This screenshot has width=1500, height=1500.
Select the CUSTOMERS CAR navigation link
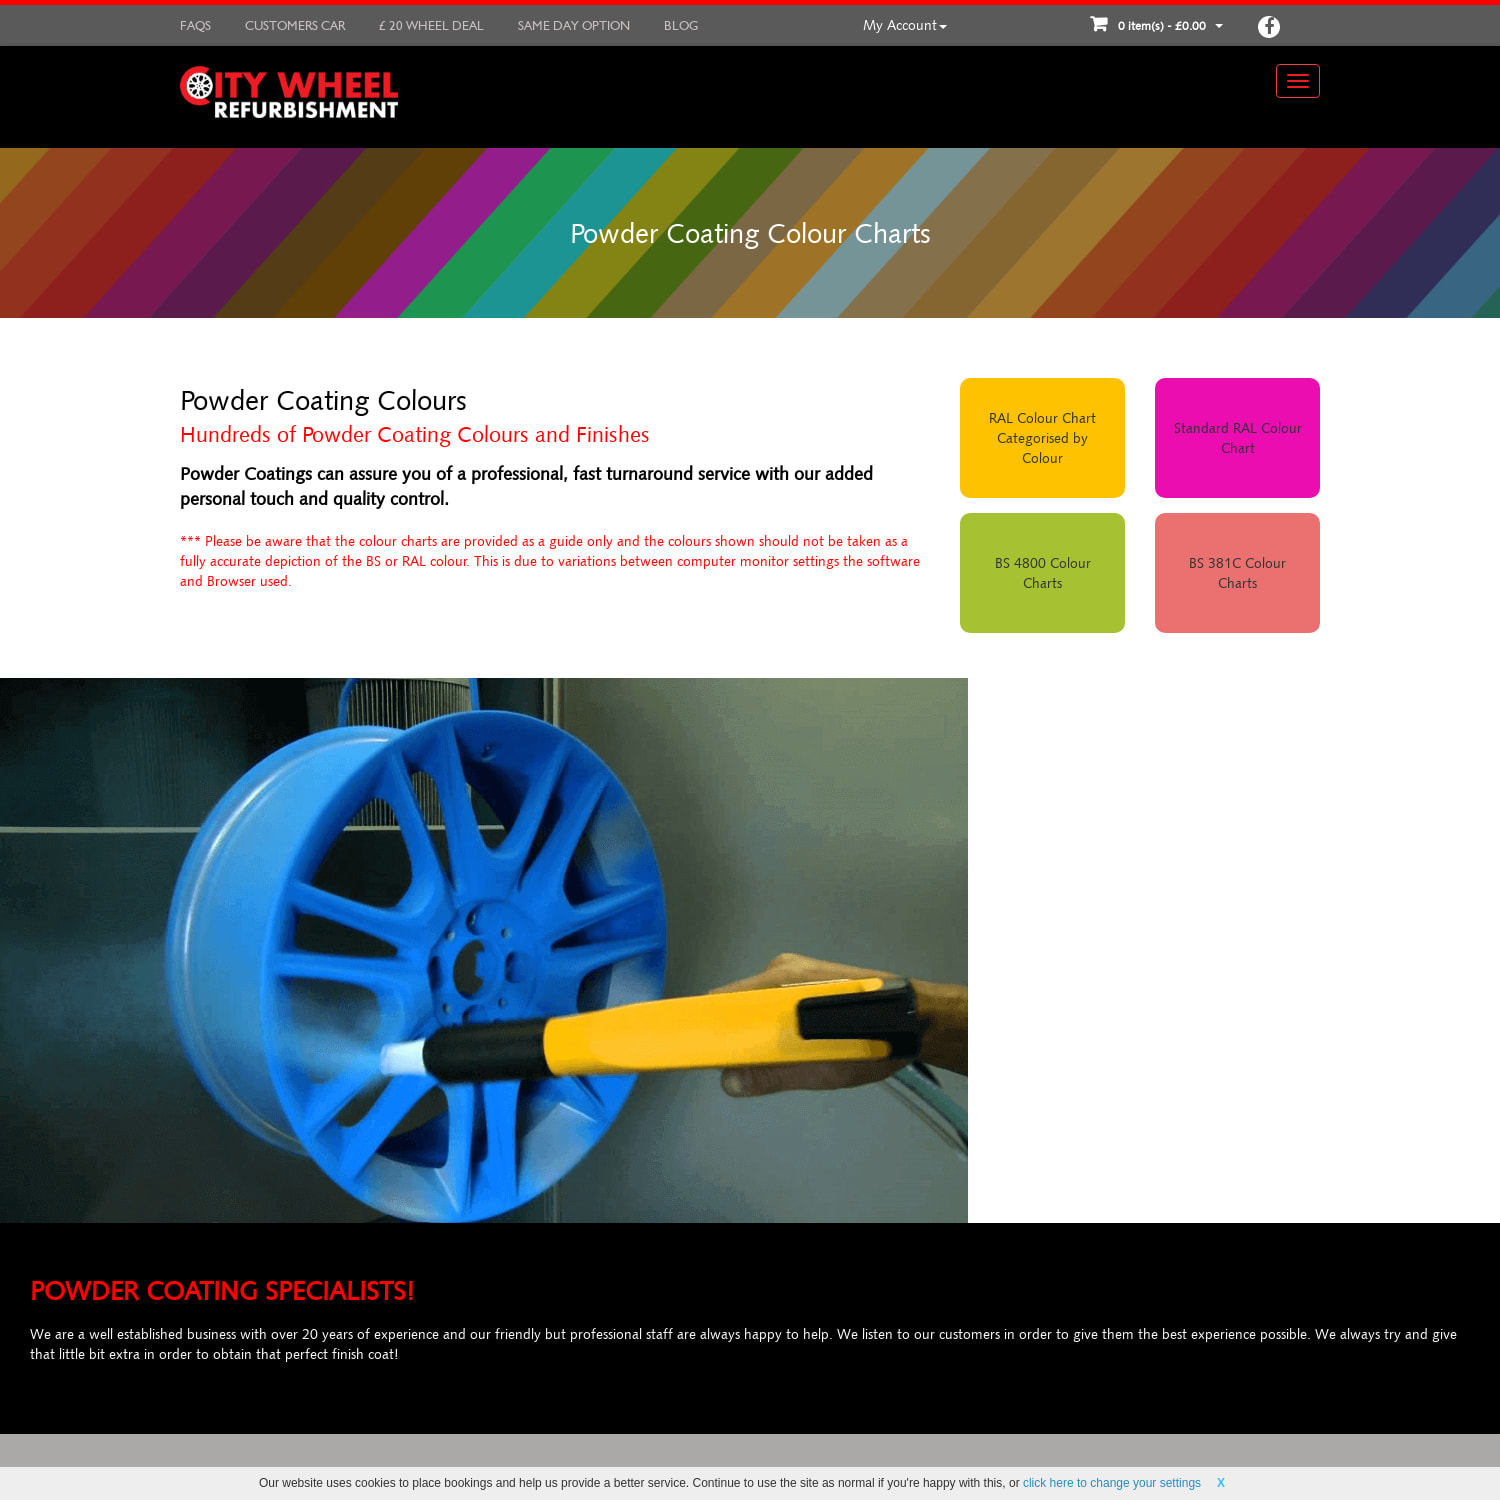tap(294, 25)
